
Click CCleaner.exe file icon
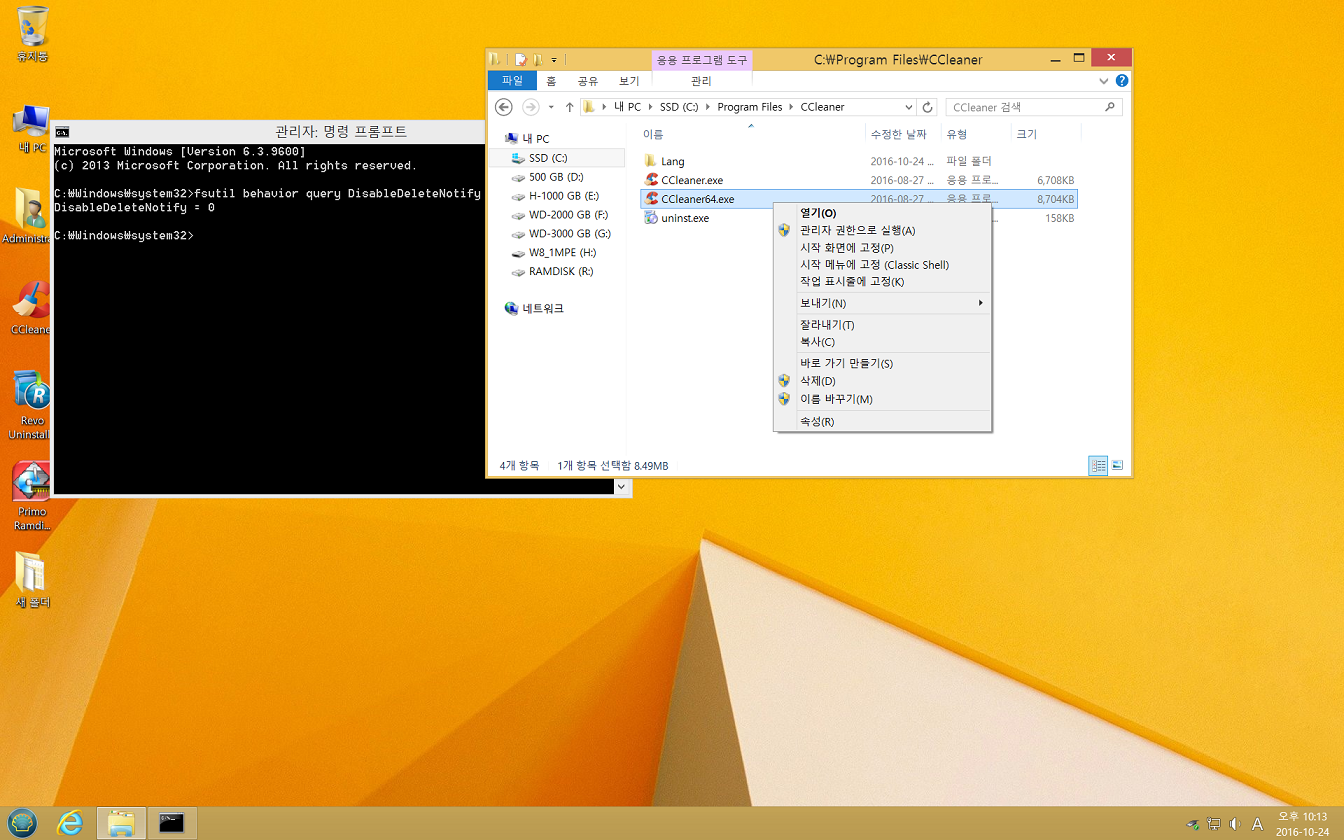click(x=652, y=180)
